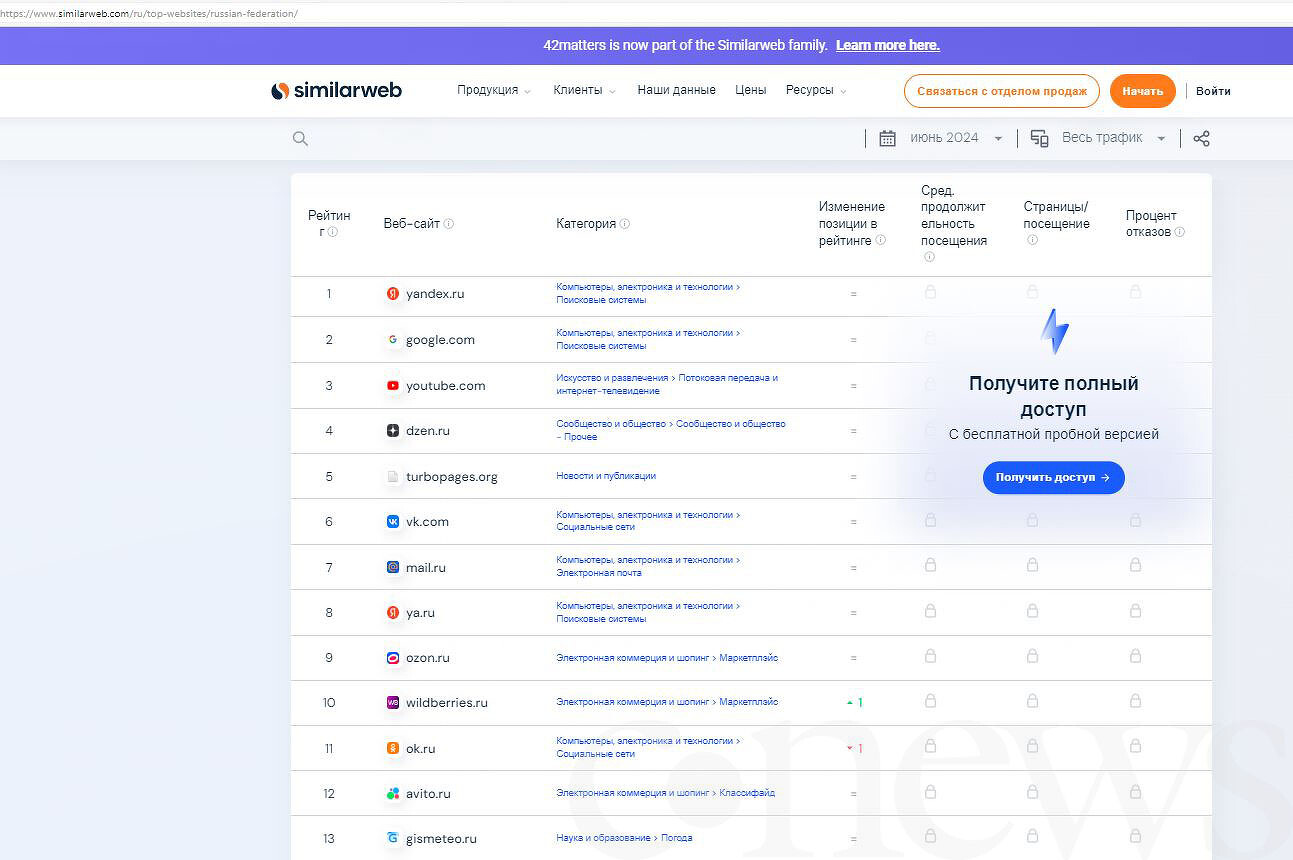Click the Получить доступ button

pyautogui.click(x=1054, y=478)
